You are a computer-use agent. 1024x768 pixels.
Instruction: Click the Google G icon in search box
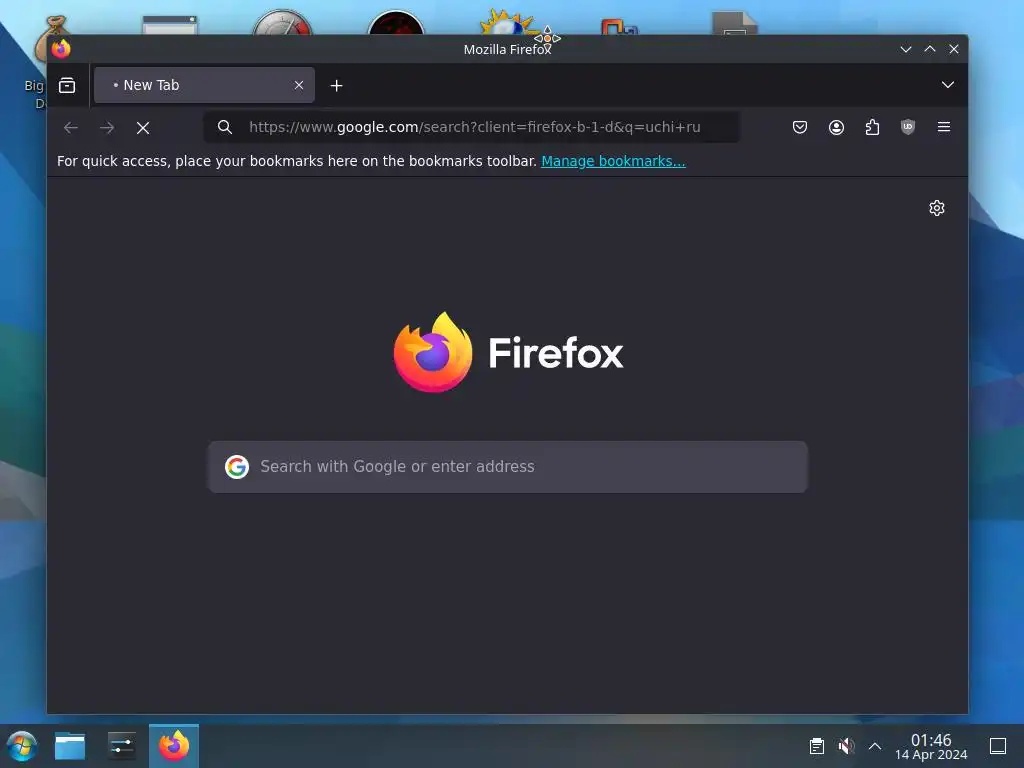(237, 466)
